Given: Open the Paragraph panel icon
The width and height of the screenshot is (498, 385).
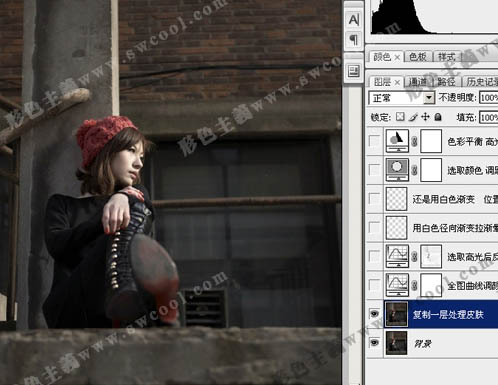Looking at the screenshot, I should click(353, 40).
